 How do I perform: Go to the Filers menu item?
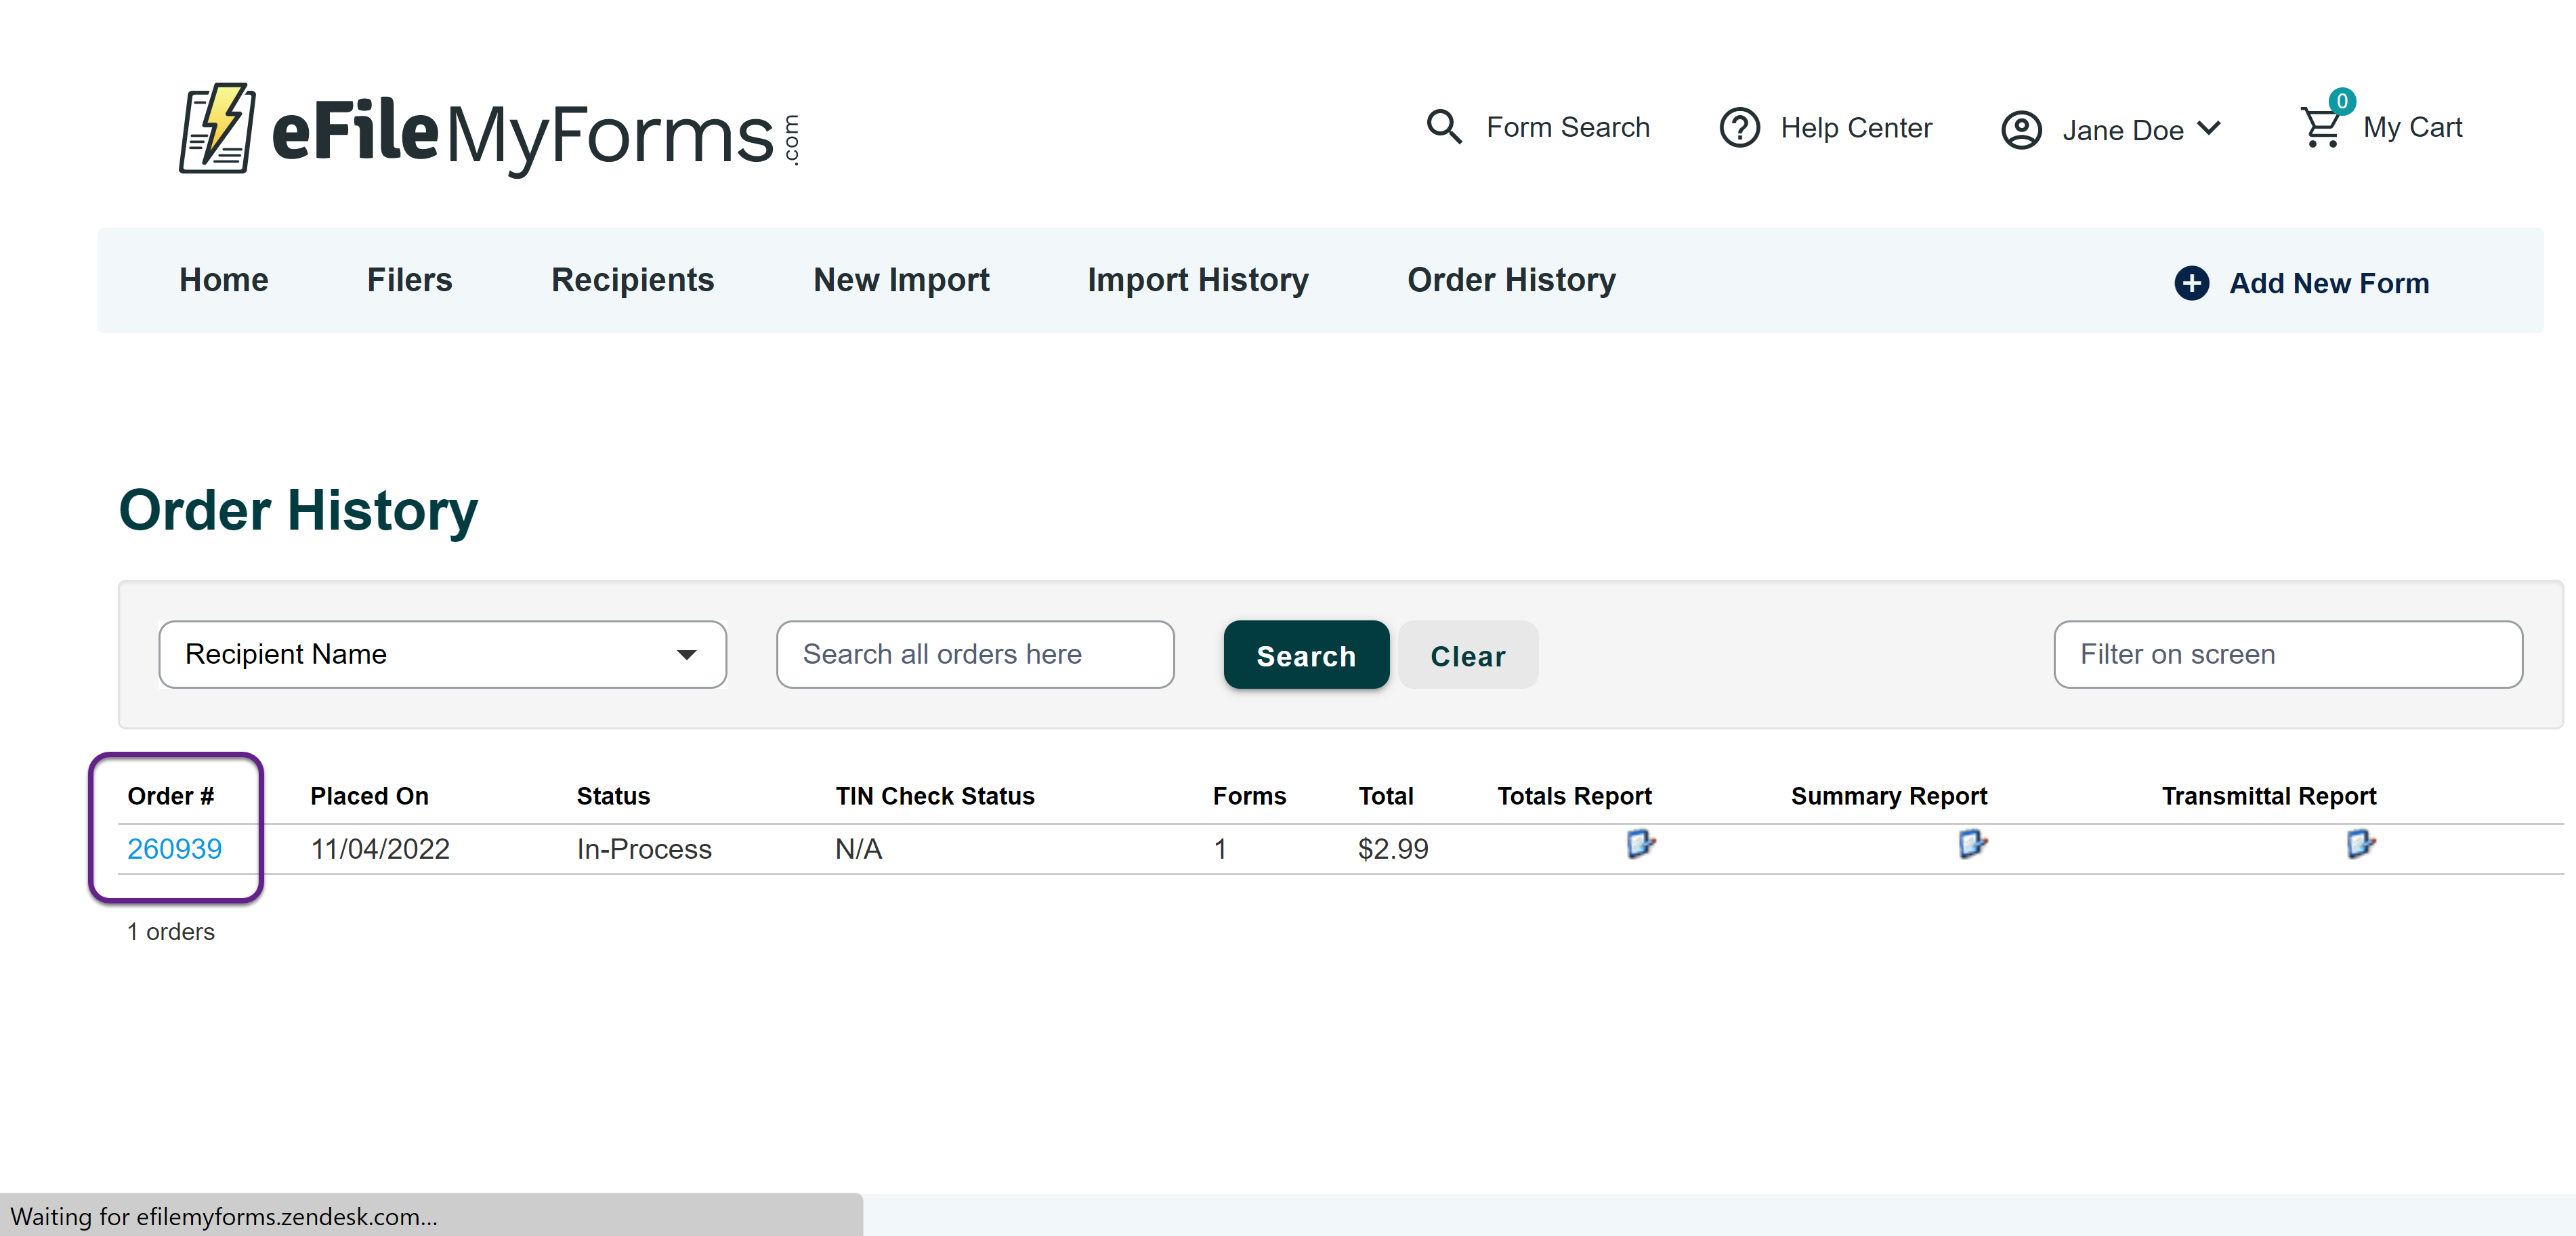click(x=409, y=280)
